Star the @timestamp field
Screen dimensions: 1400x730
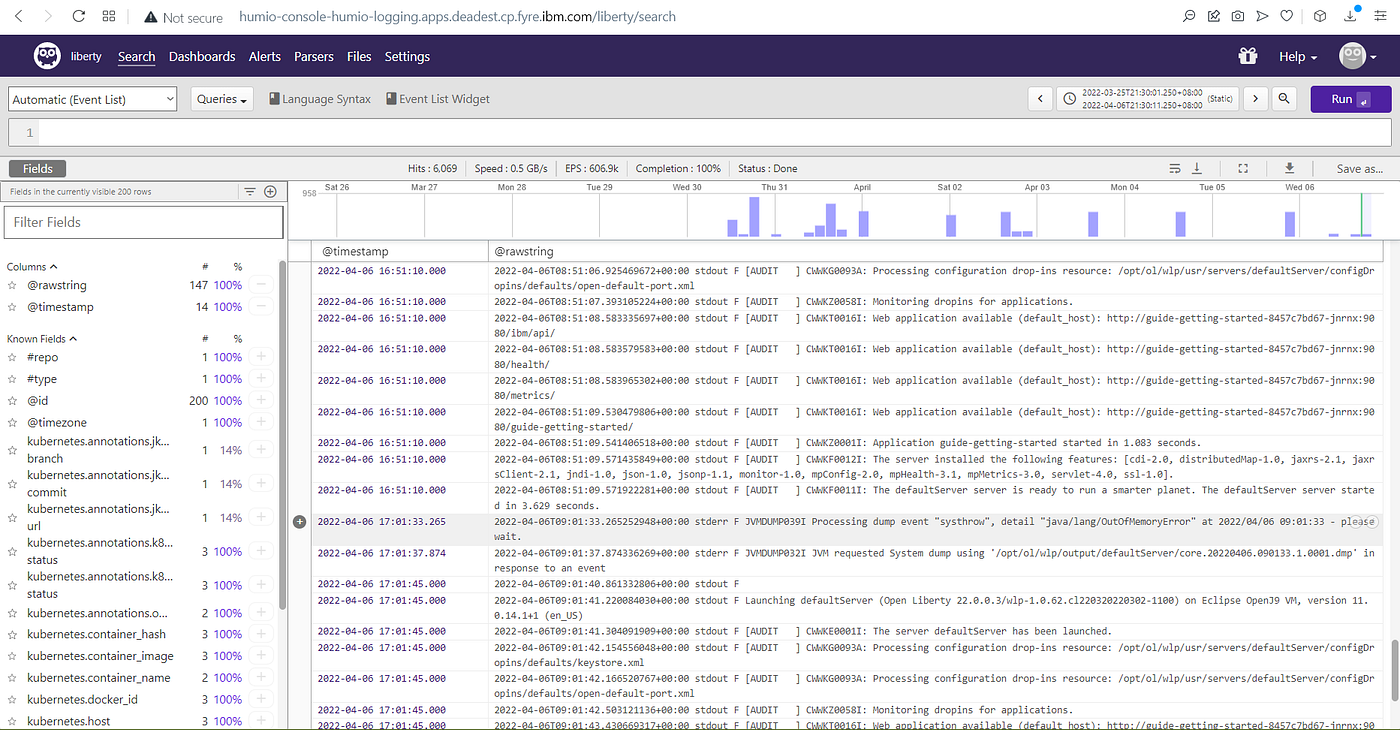click(13, 307)
